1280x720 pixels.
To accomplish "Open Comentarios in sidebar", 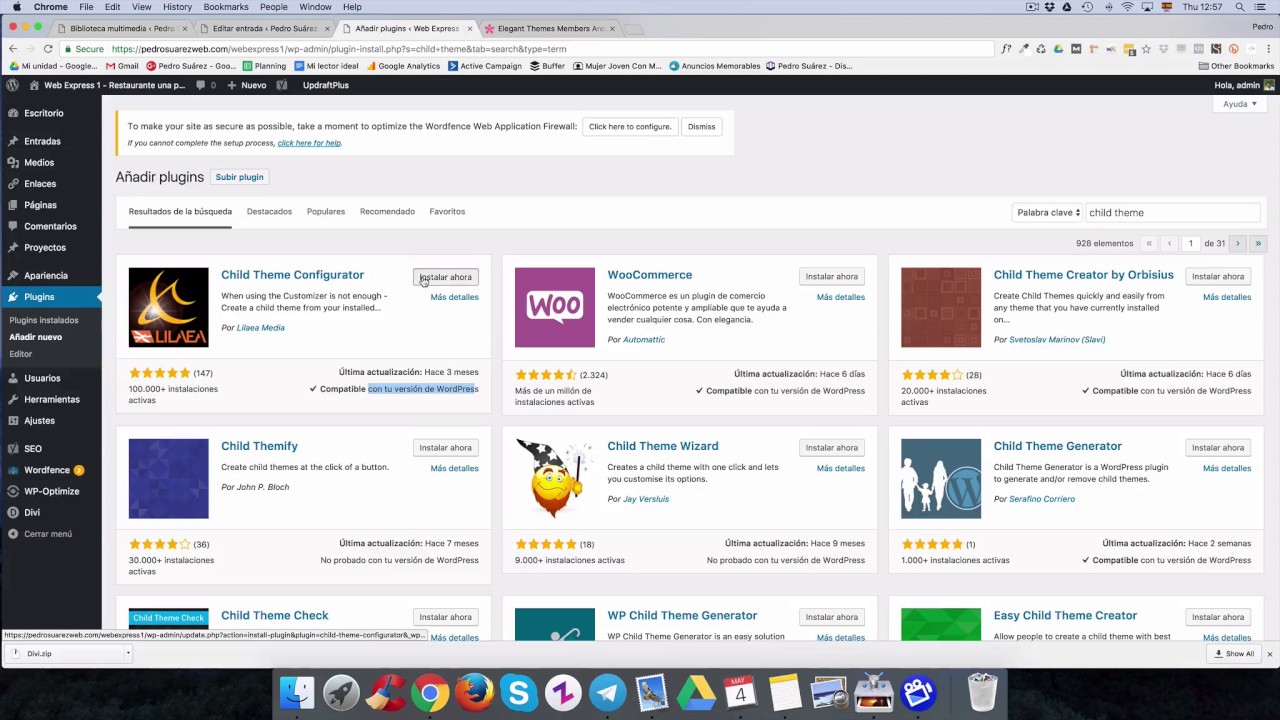I will [x=50, y=226].
